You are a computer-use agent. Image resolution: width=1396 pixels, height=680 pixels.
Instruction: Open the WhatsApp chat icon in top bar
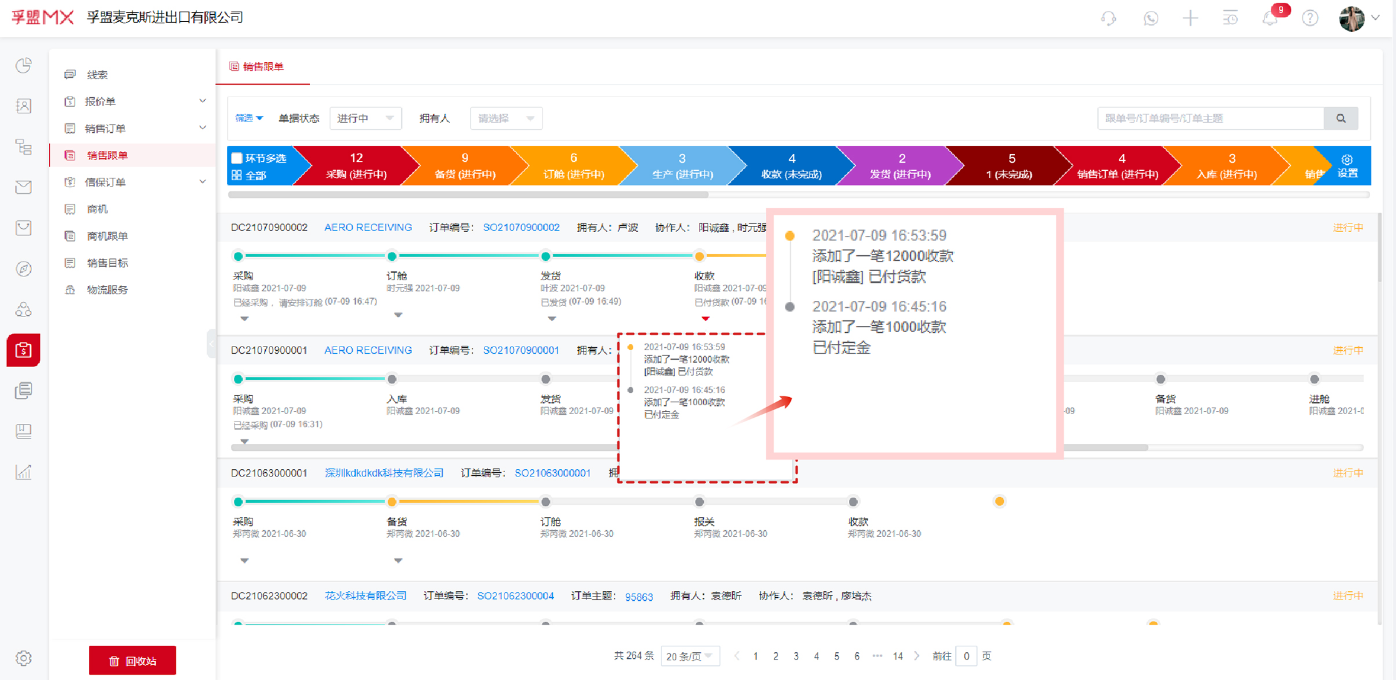pyautogui.click(x=1149, y=17)
